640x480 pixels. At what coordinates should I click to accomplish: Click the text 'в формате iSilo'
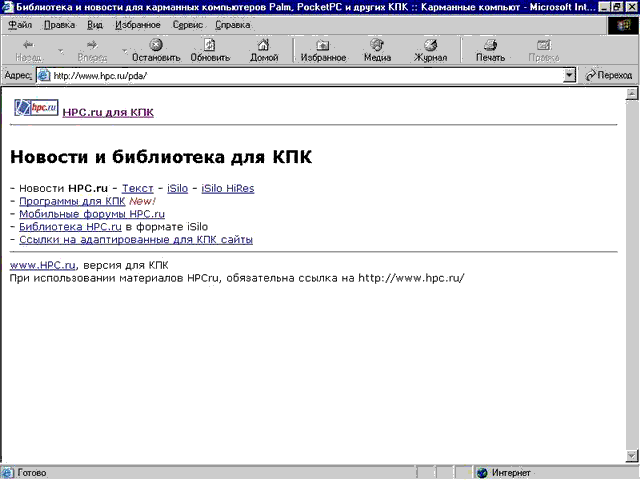point(167,227)
